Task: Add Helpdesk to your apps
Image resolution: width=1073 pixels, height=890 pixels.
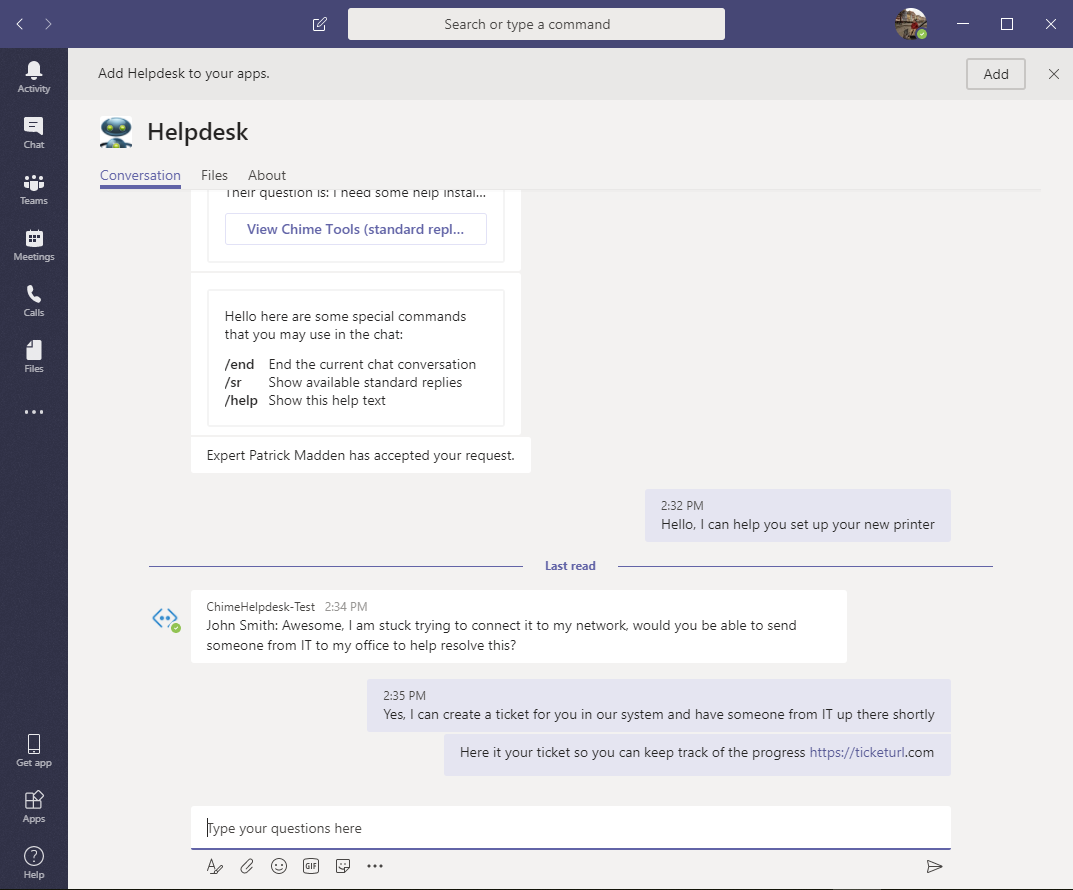Action: [996, 74]
